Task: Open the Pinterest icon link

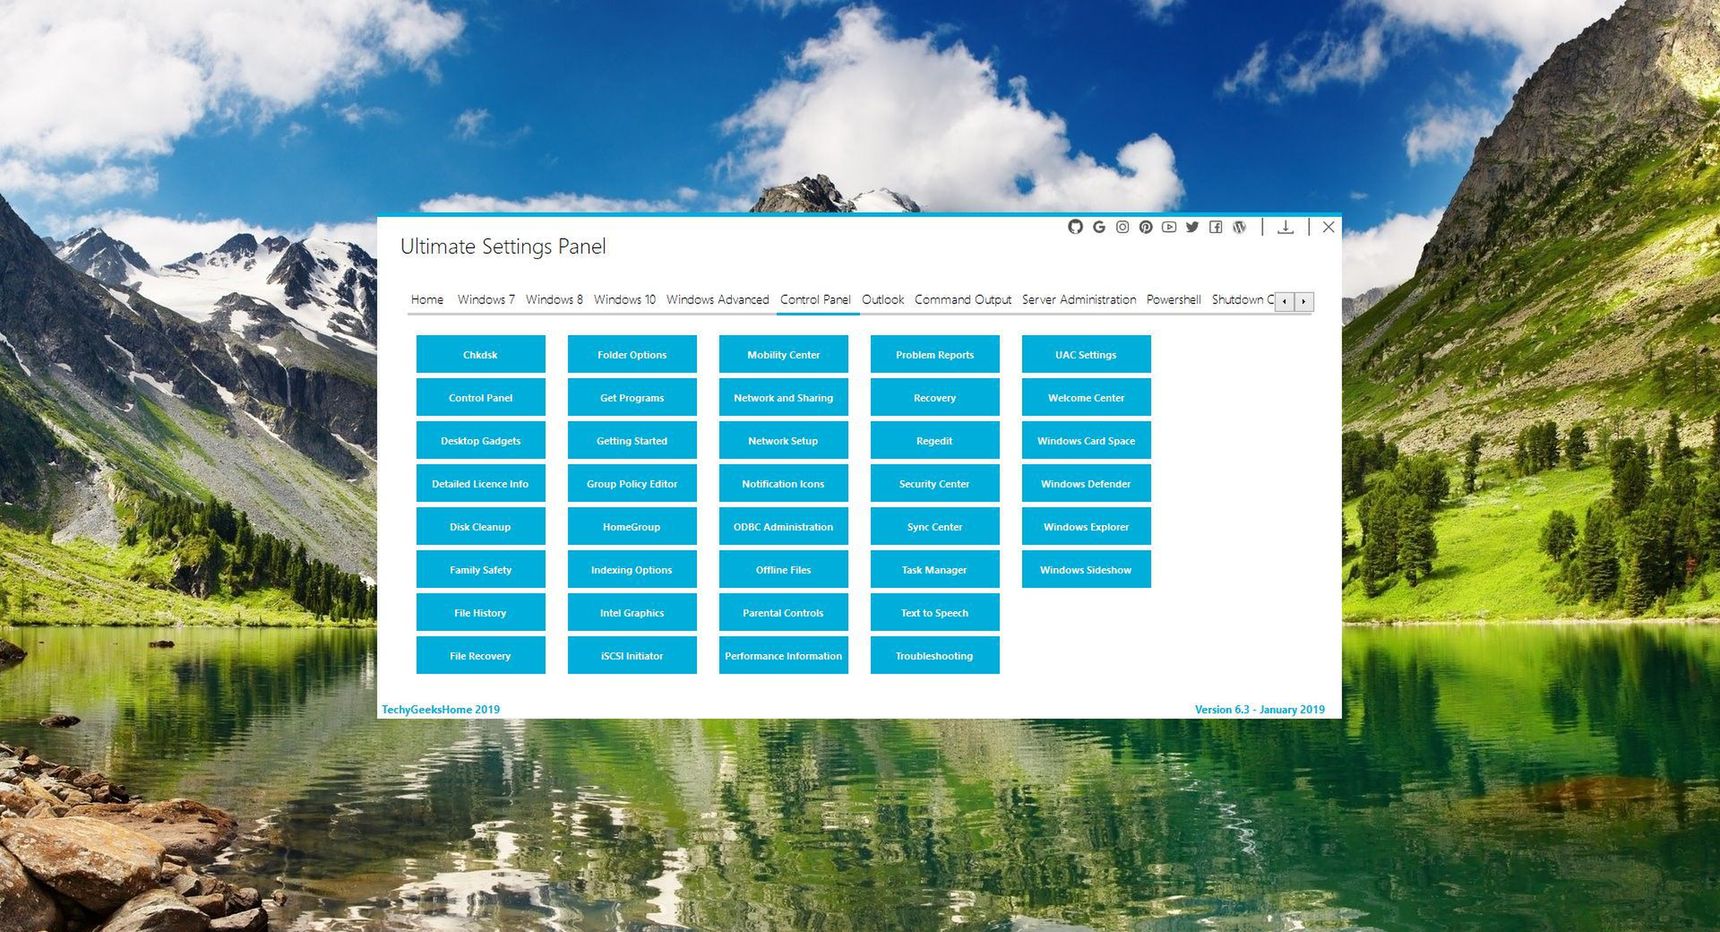Action: (1146, 227)
